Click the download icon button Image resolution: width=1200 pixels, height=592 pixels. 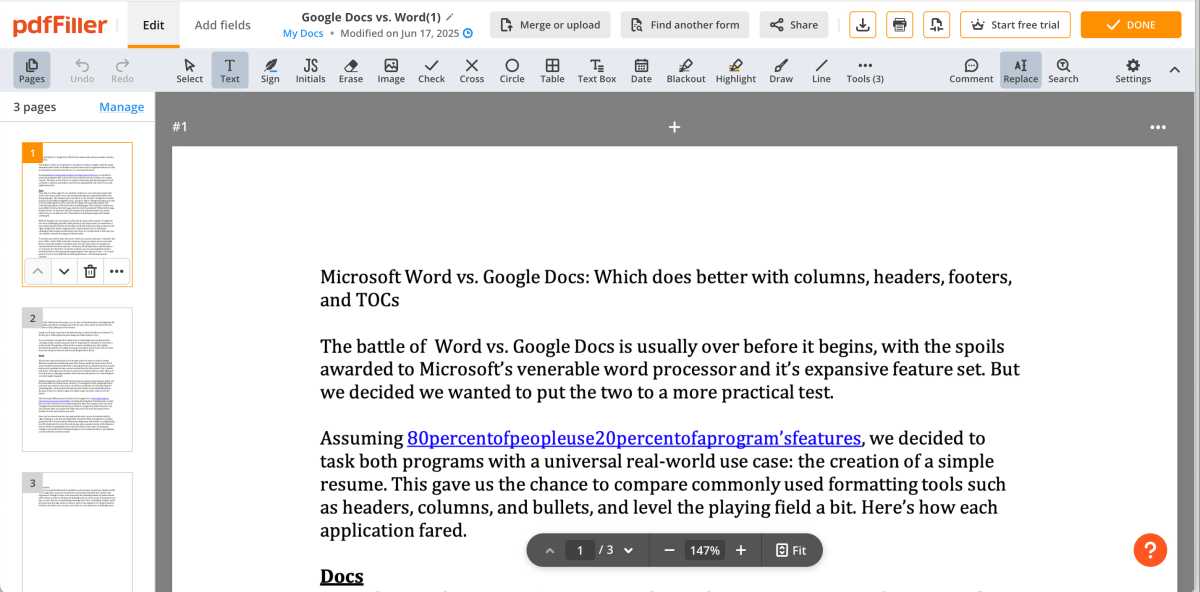tap(864, 25)
